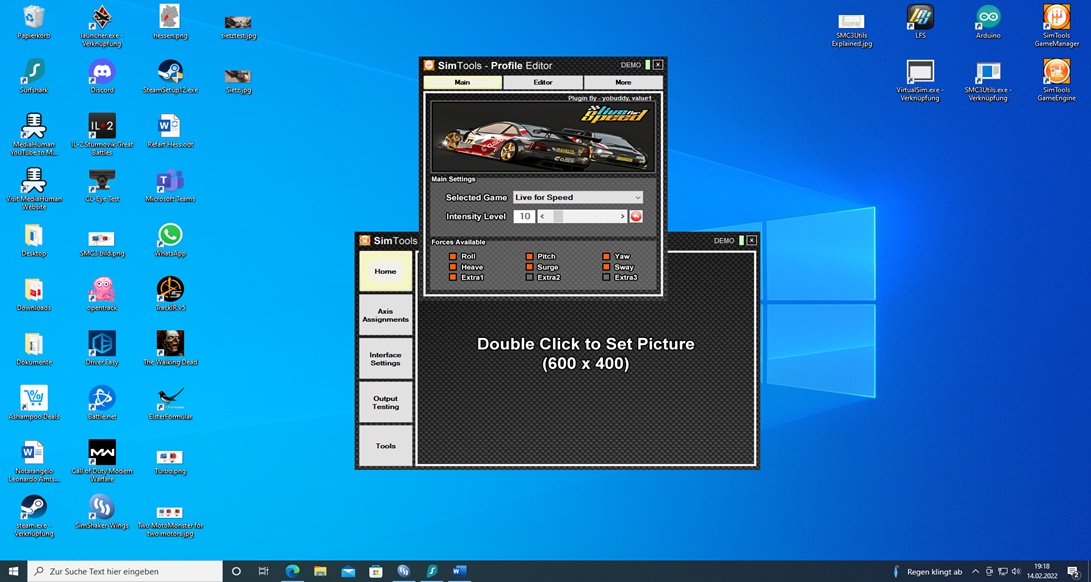Select the TrackIR v5 desktop shortcut

(x=170, y=294)
